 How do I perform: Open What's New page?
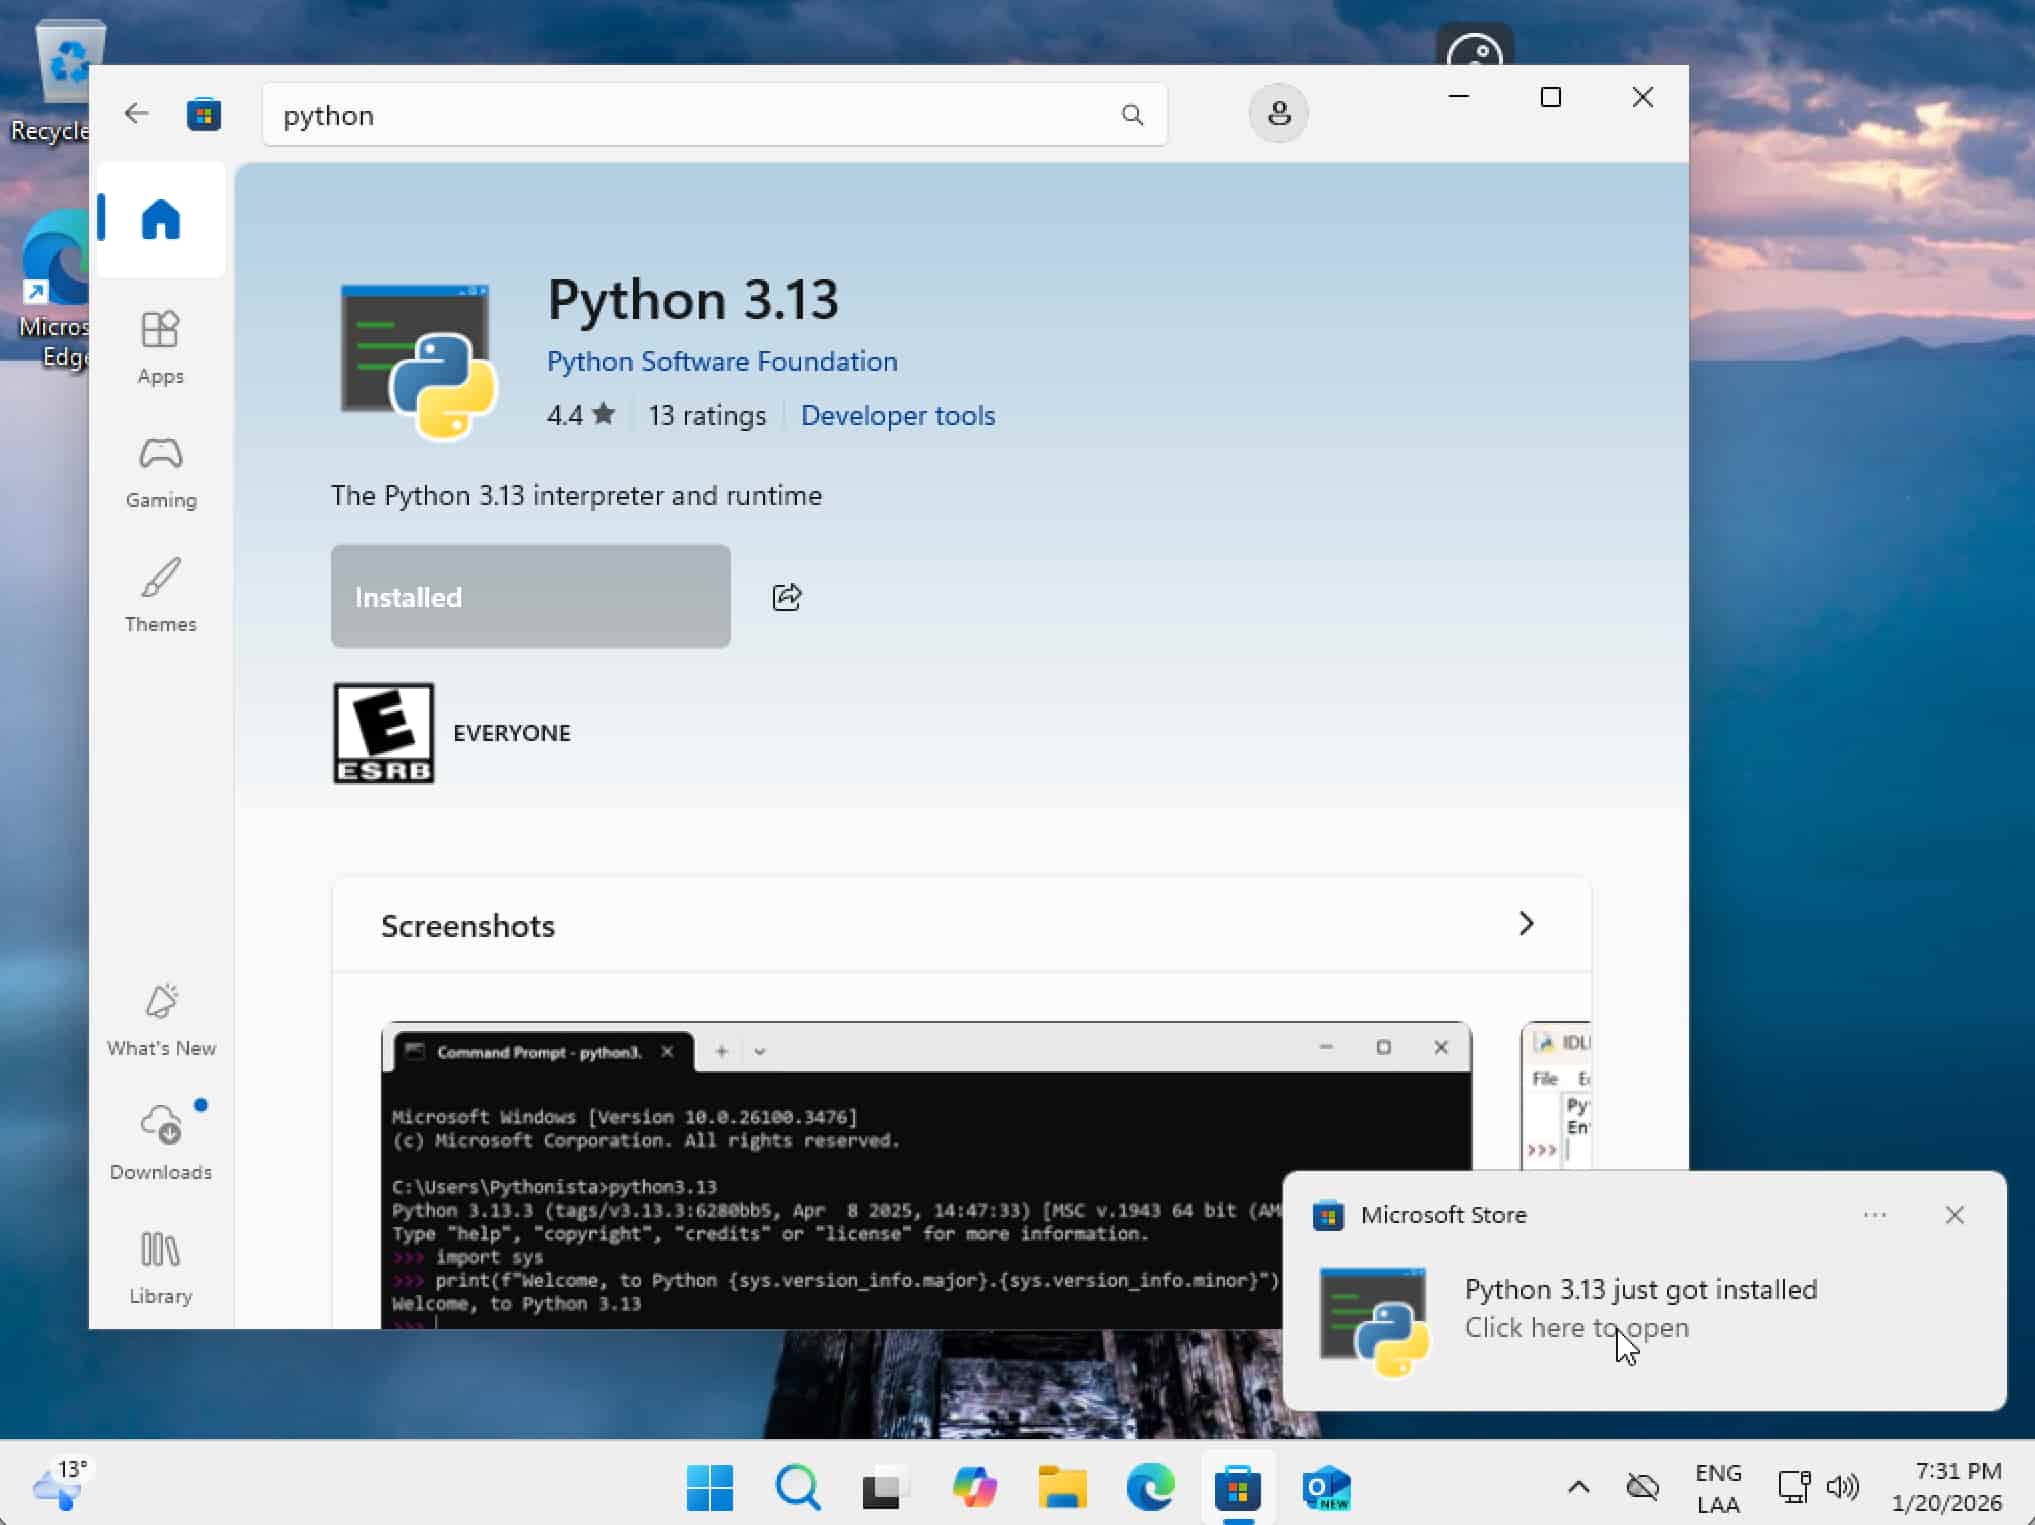pyautogui.click(x=160, y=1019)
